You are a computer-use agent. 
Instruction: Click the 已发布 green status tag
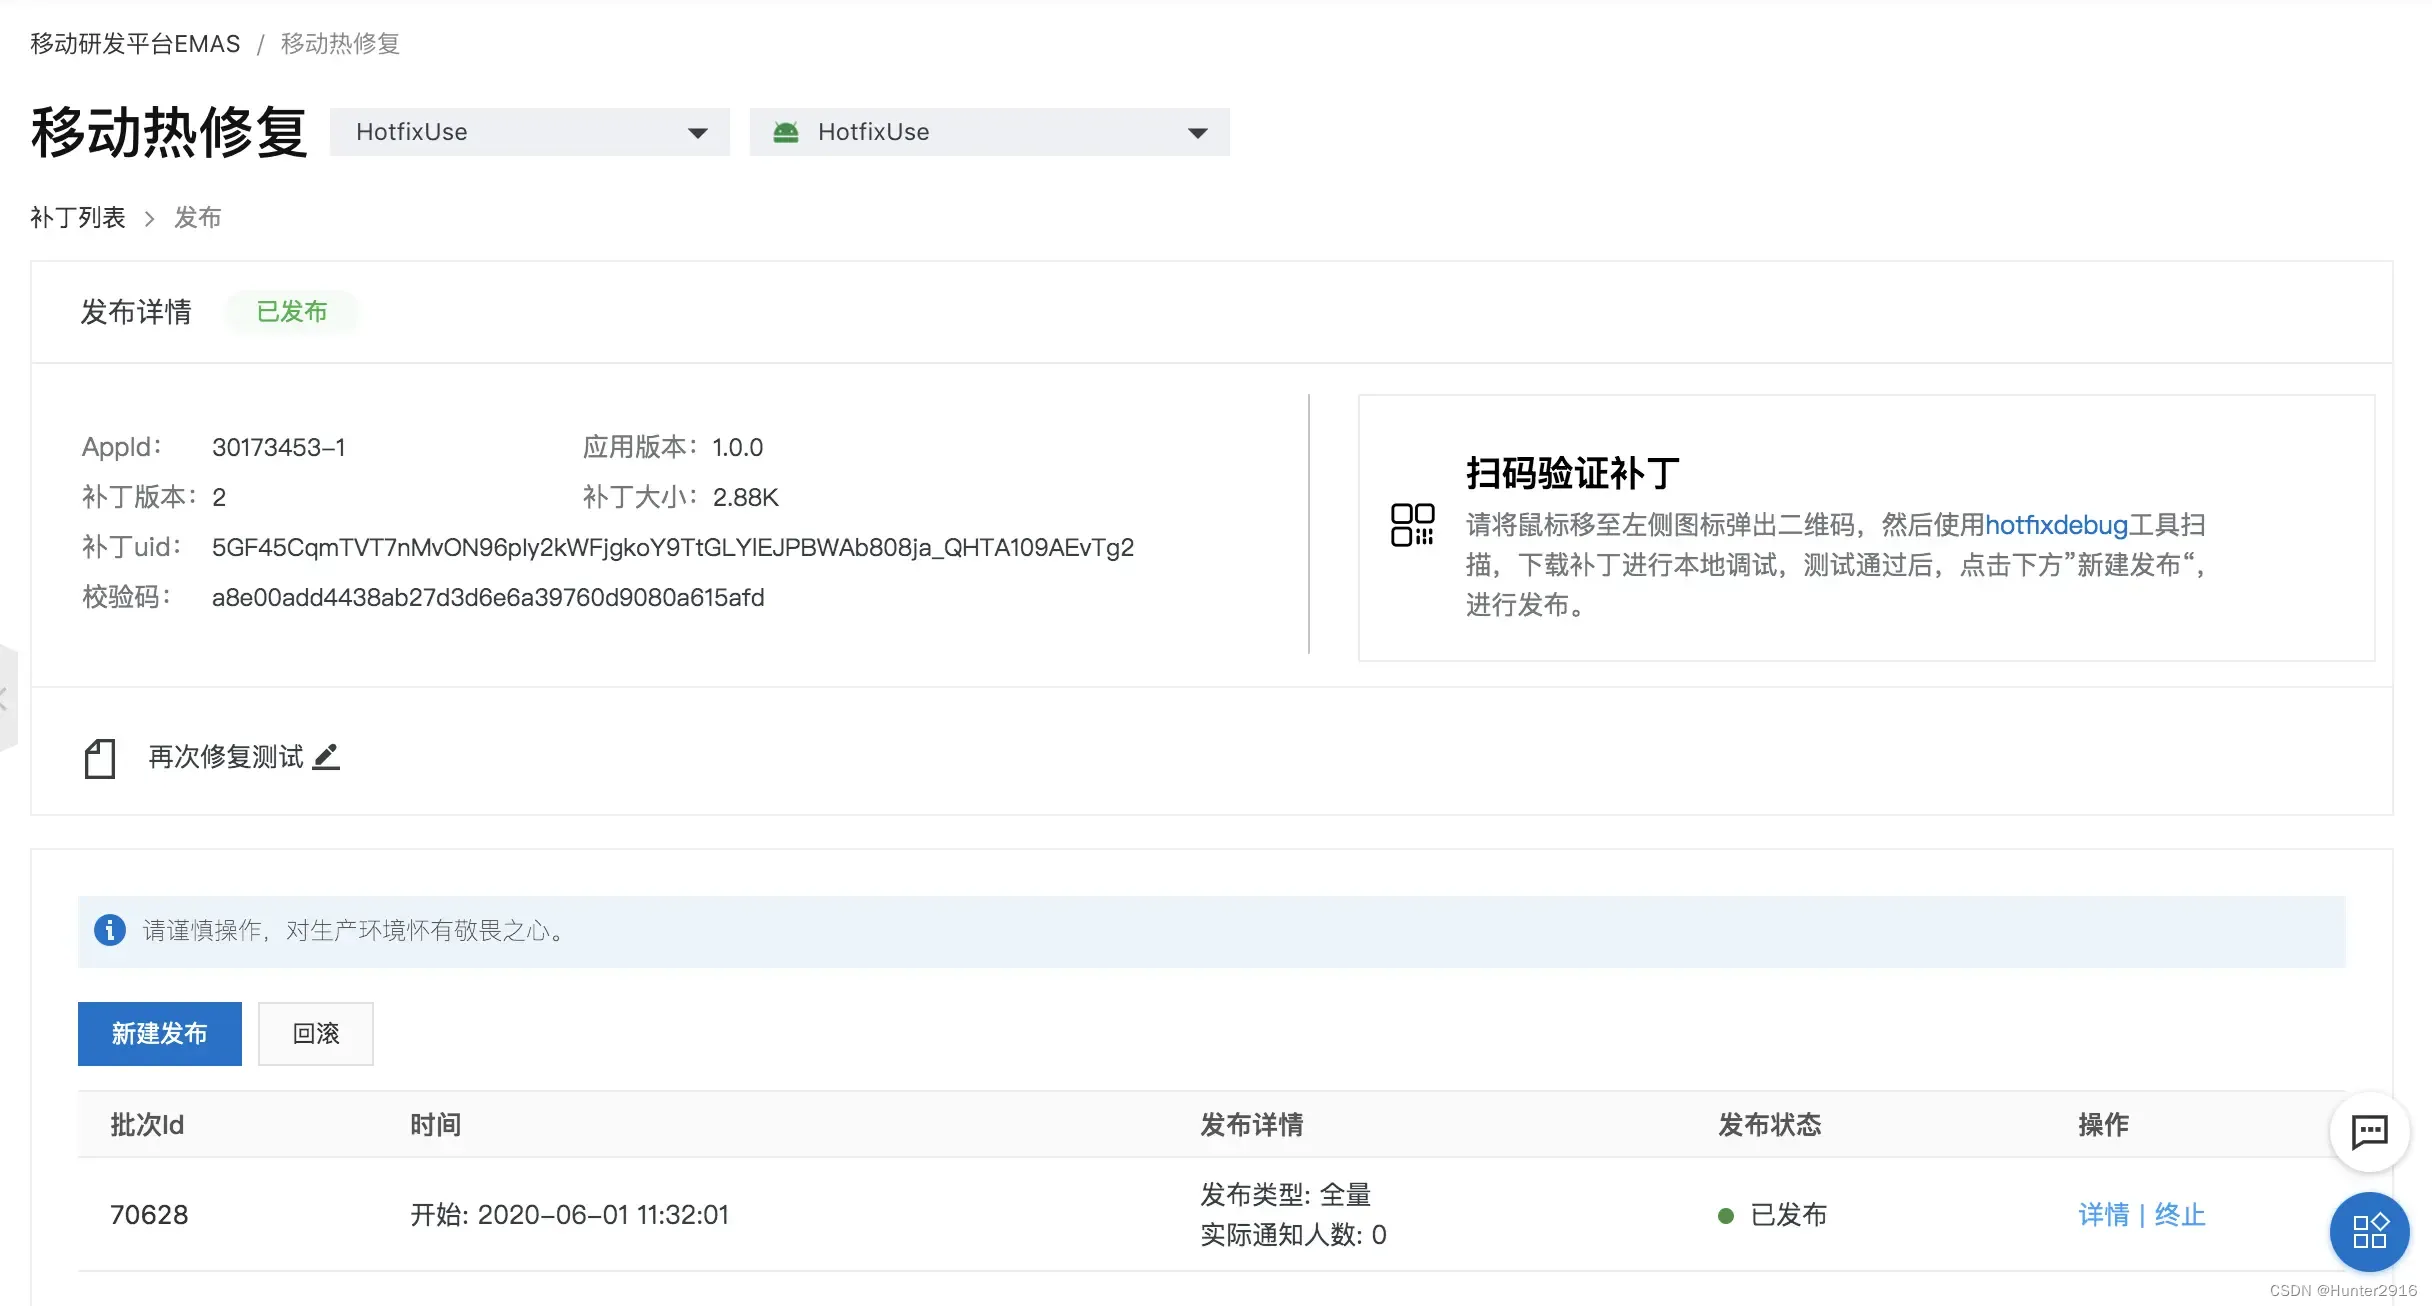292,312
